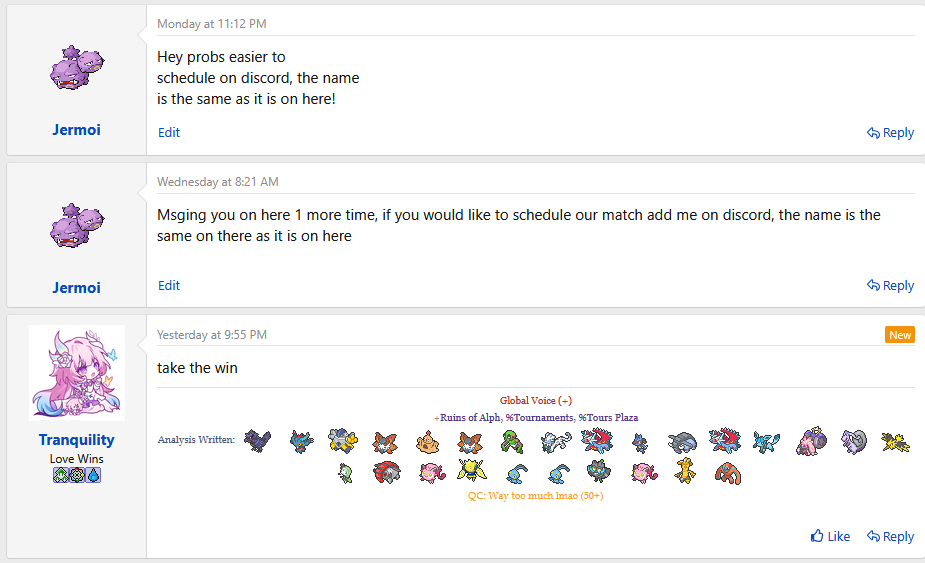Click the reply arrow on Tranquility's post
The image size is (925, 563).
click(x=874, y=536)
